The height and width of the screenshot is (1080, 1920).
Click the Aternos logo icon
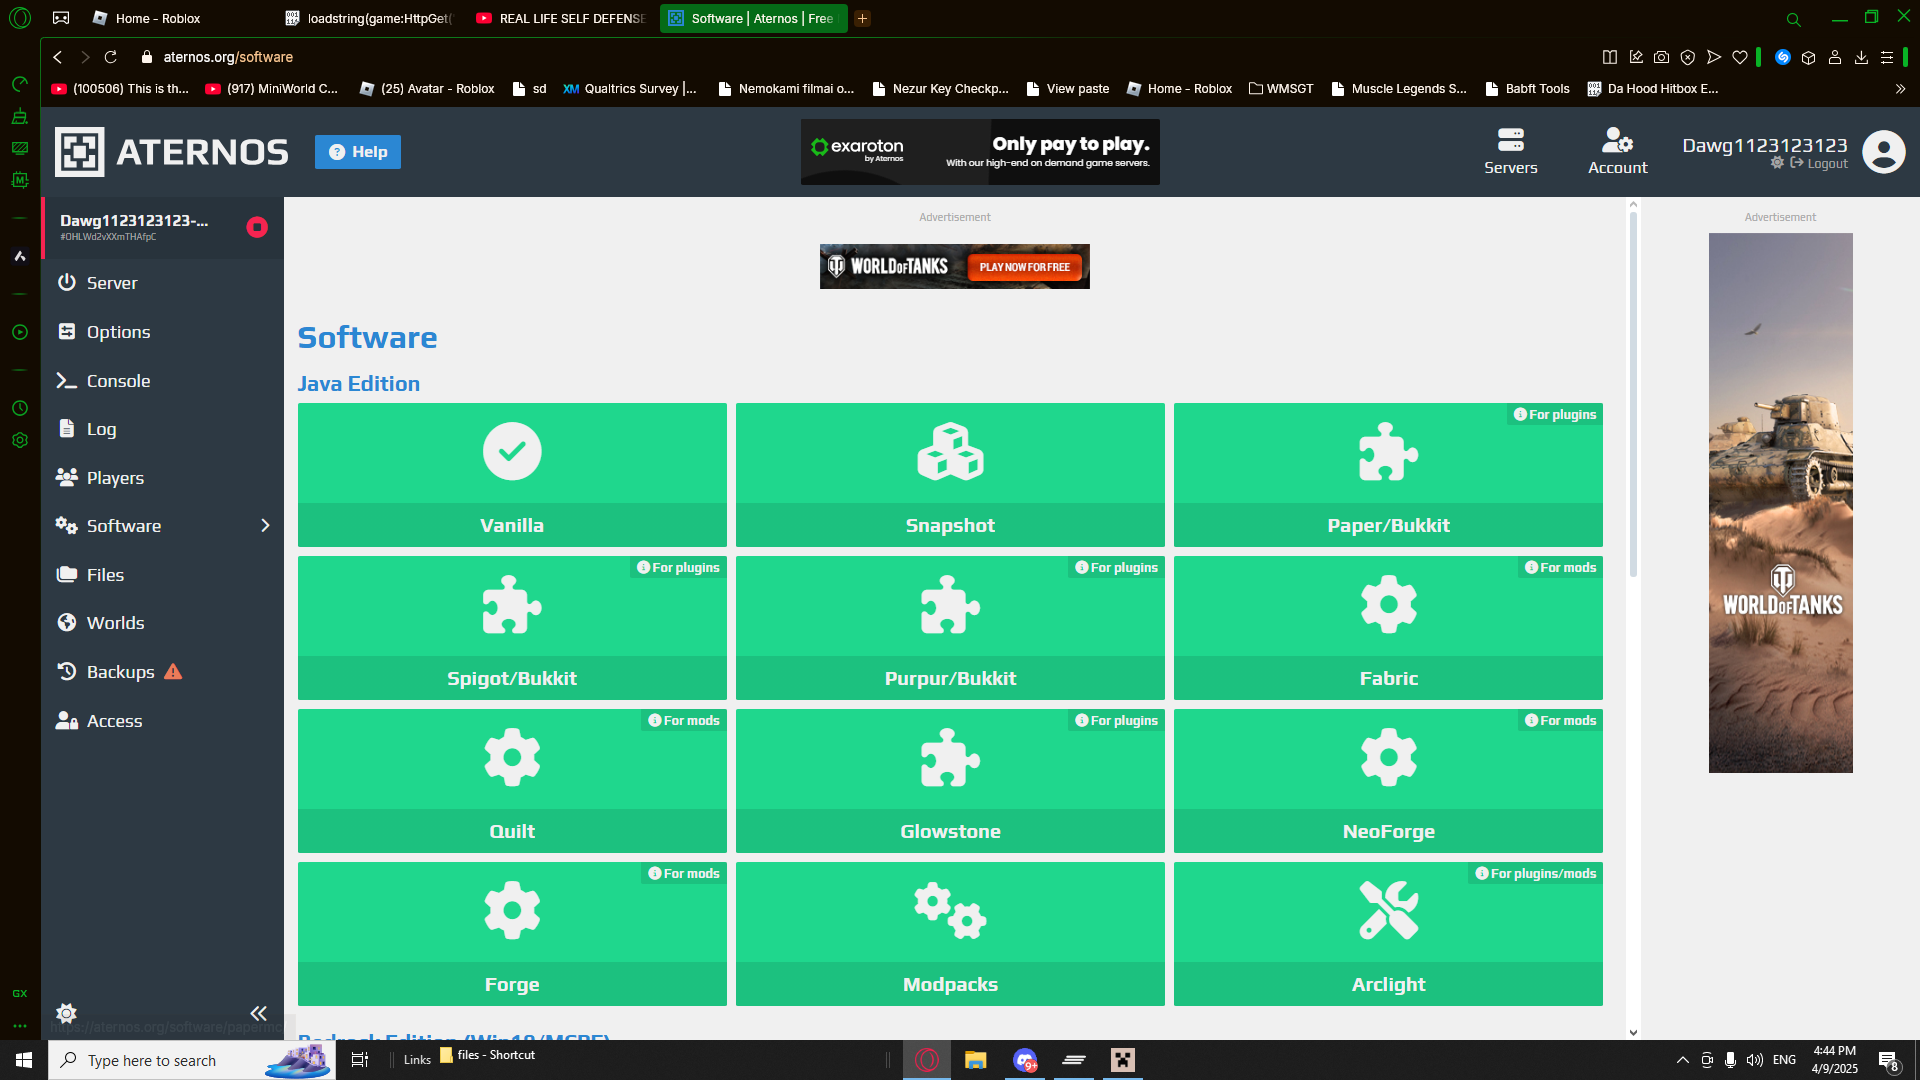point(80,152)
